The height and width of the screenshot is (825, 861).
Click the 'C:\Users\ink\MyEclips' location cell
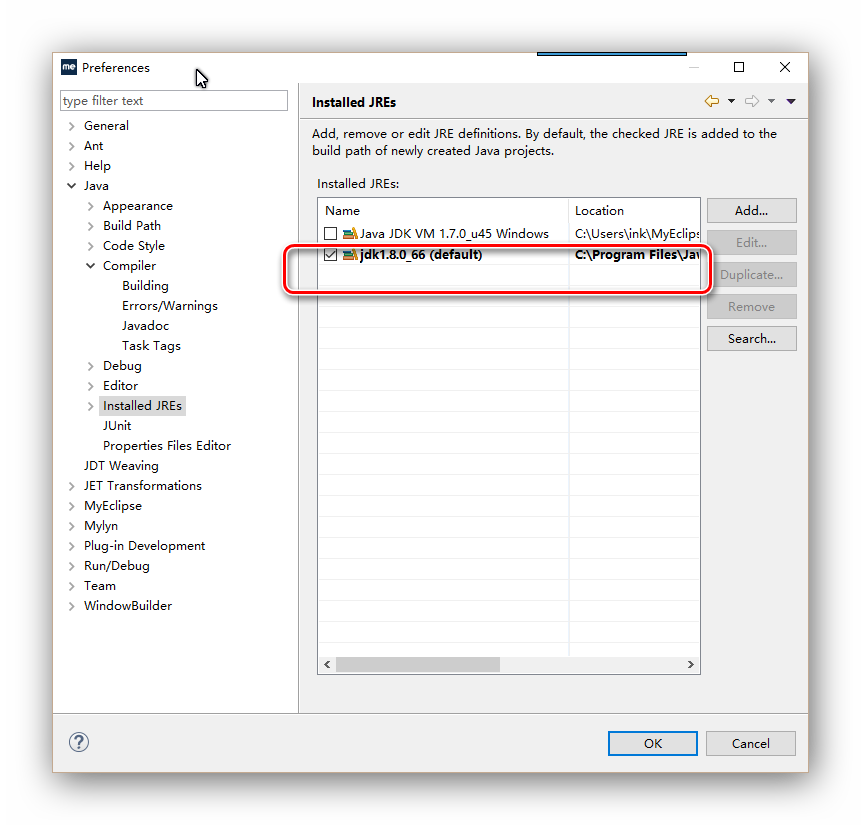point(637,234)
